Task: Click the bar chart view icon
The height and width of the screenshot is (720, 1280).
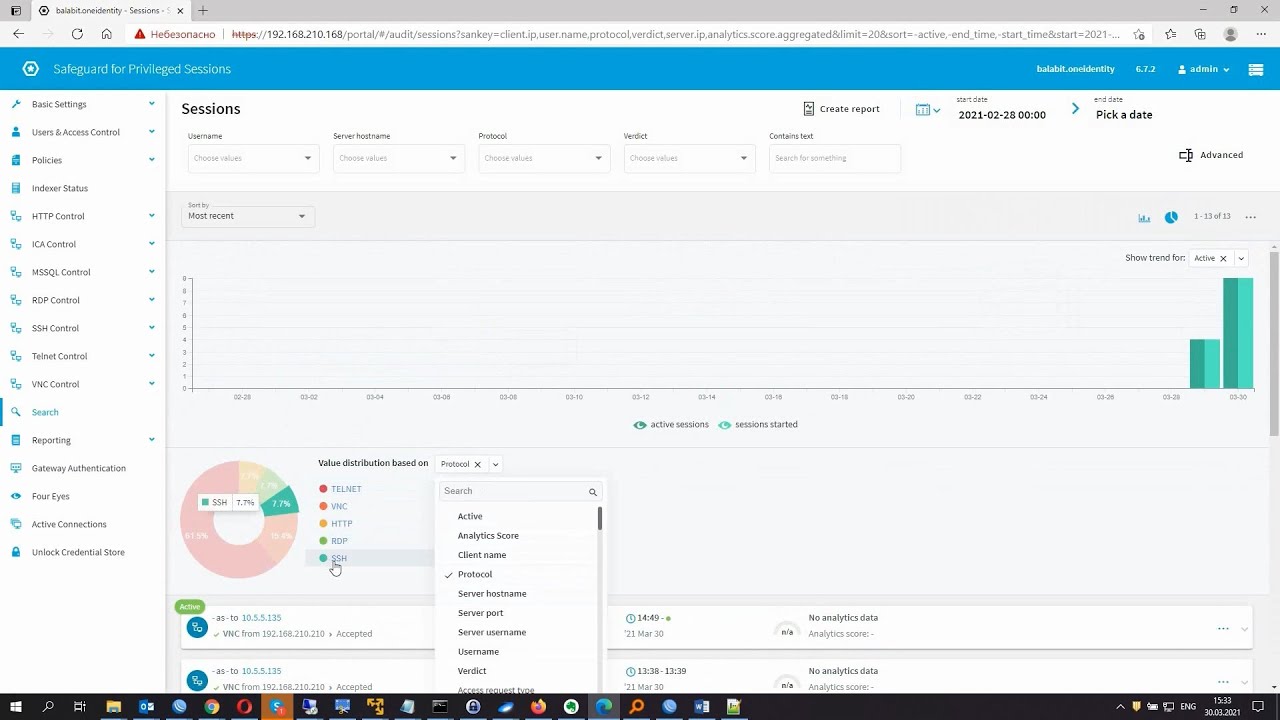Action: coord(1144,217)
